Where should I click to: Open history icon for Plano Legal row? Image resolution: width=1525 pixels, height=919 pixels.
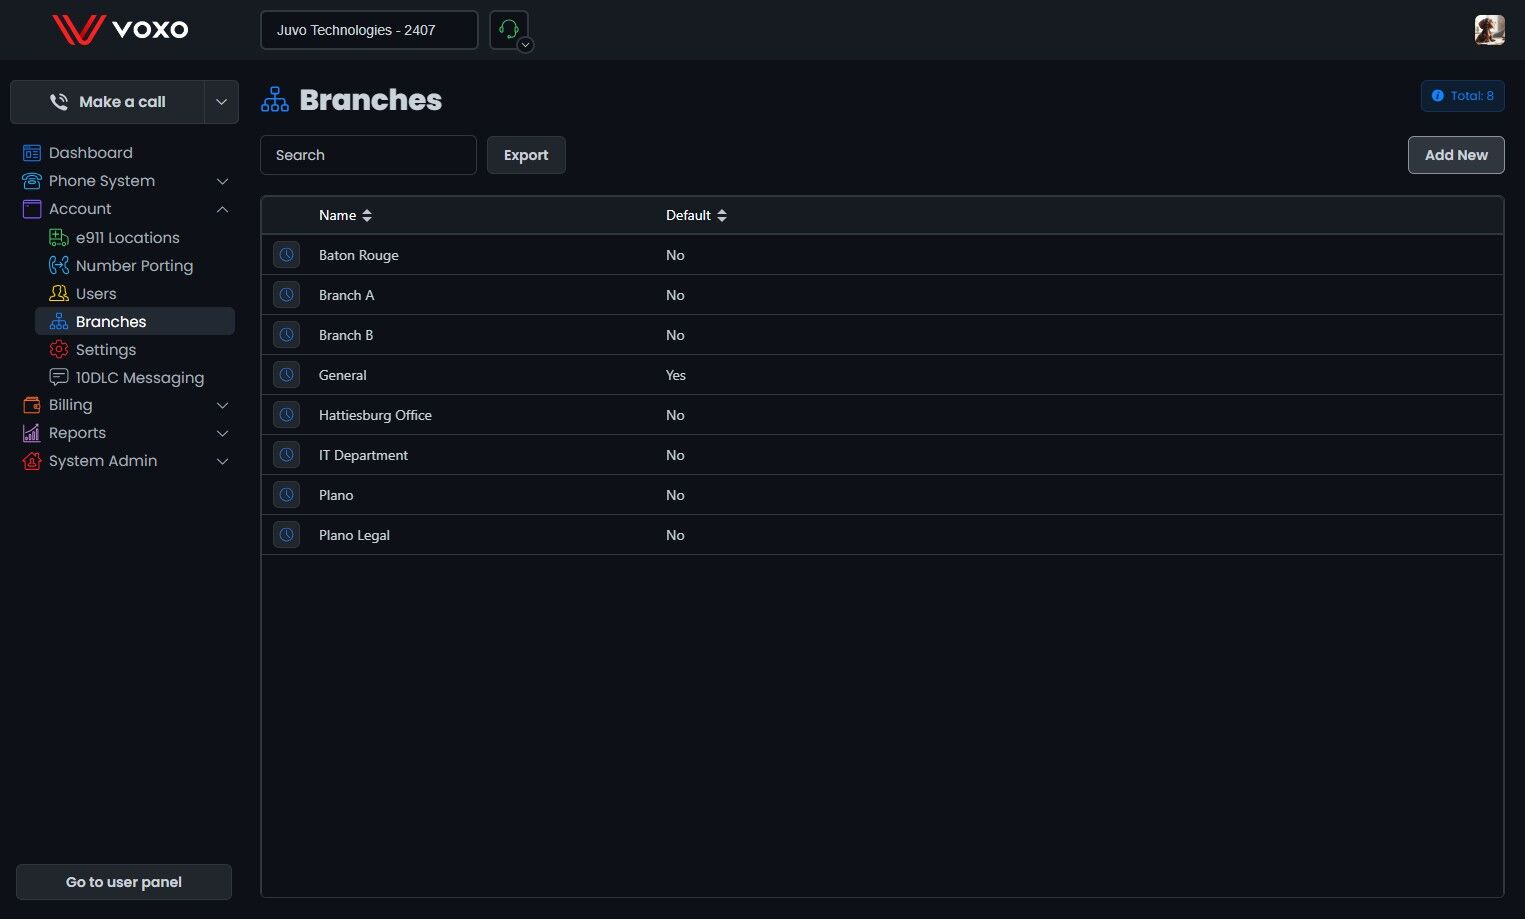pyautogui.click(x=287, y=535)
